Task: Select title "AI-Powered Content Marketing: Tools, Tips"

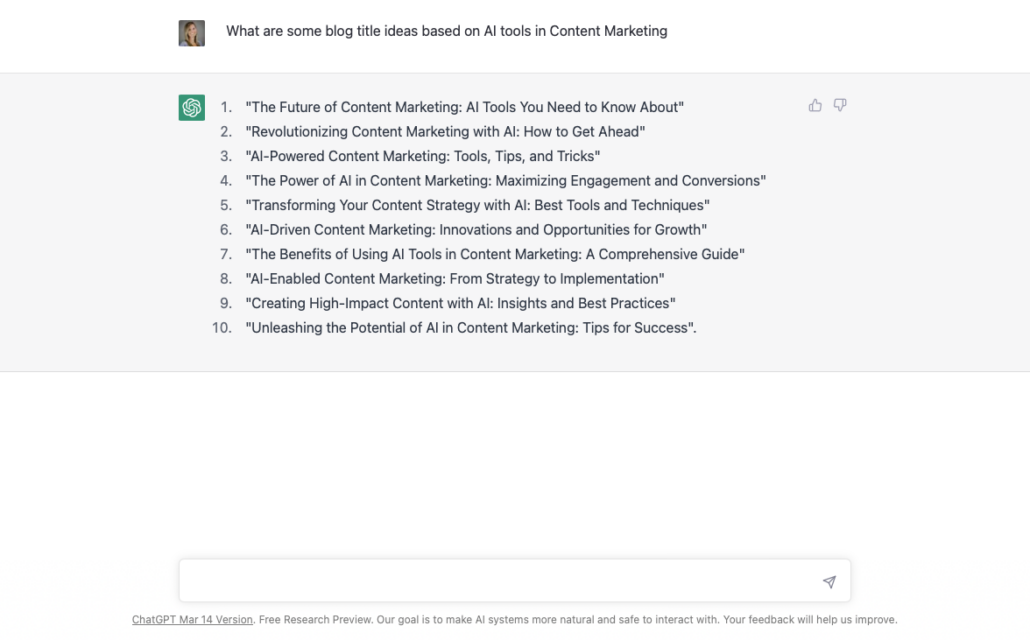Action: click(x=422, y=156)
